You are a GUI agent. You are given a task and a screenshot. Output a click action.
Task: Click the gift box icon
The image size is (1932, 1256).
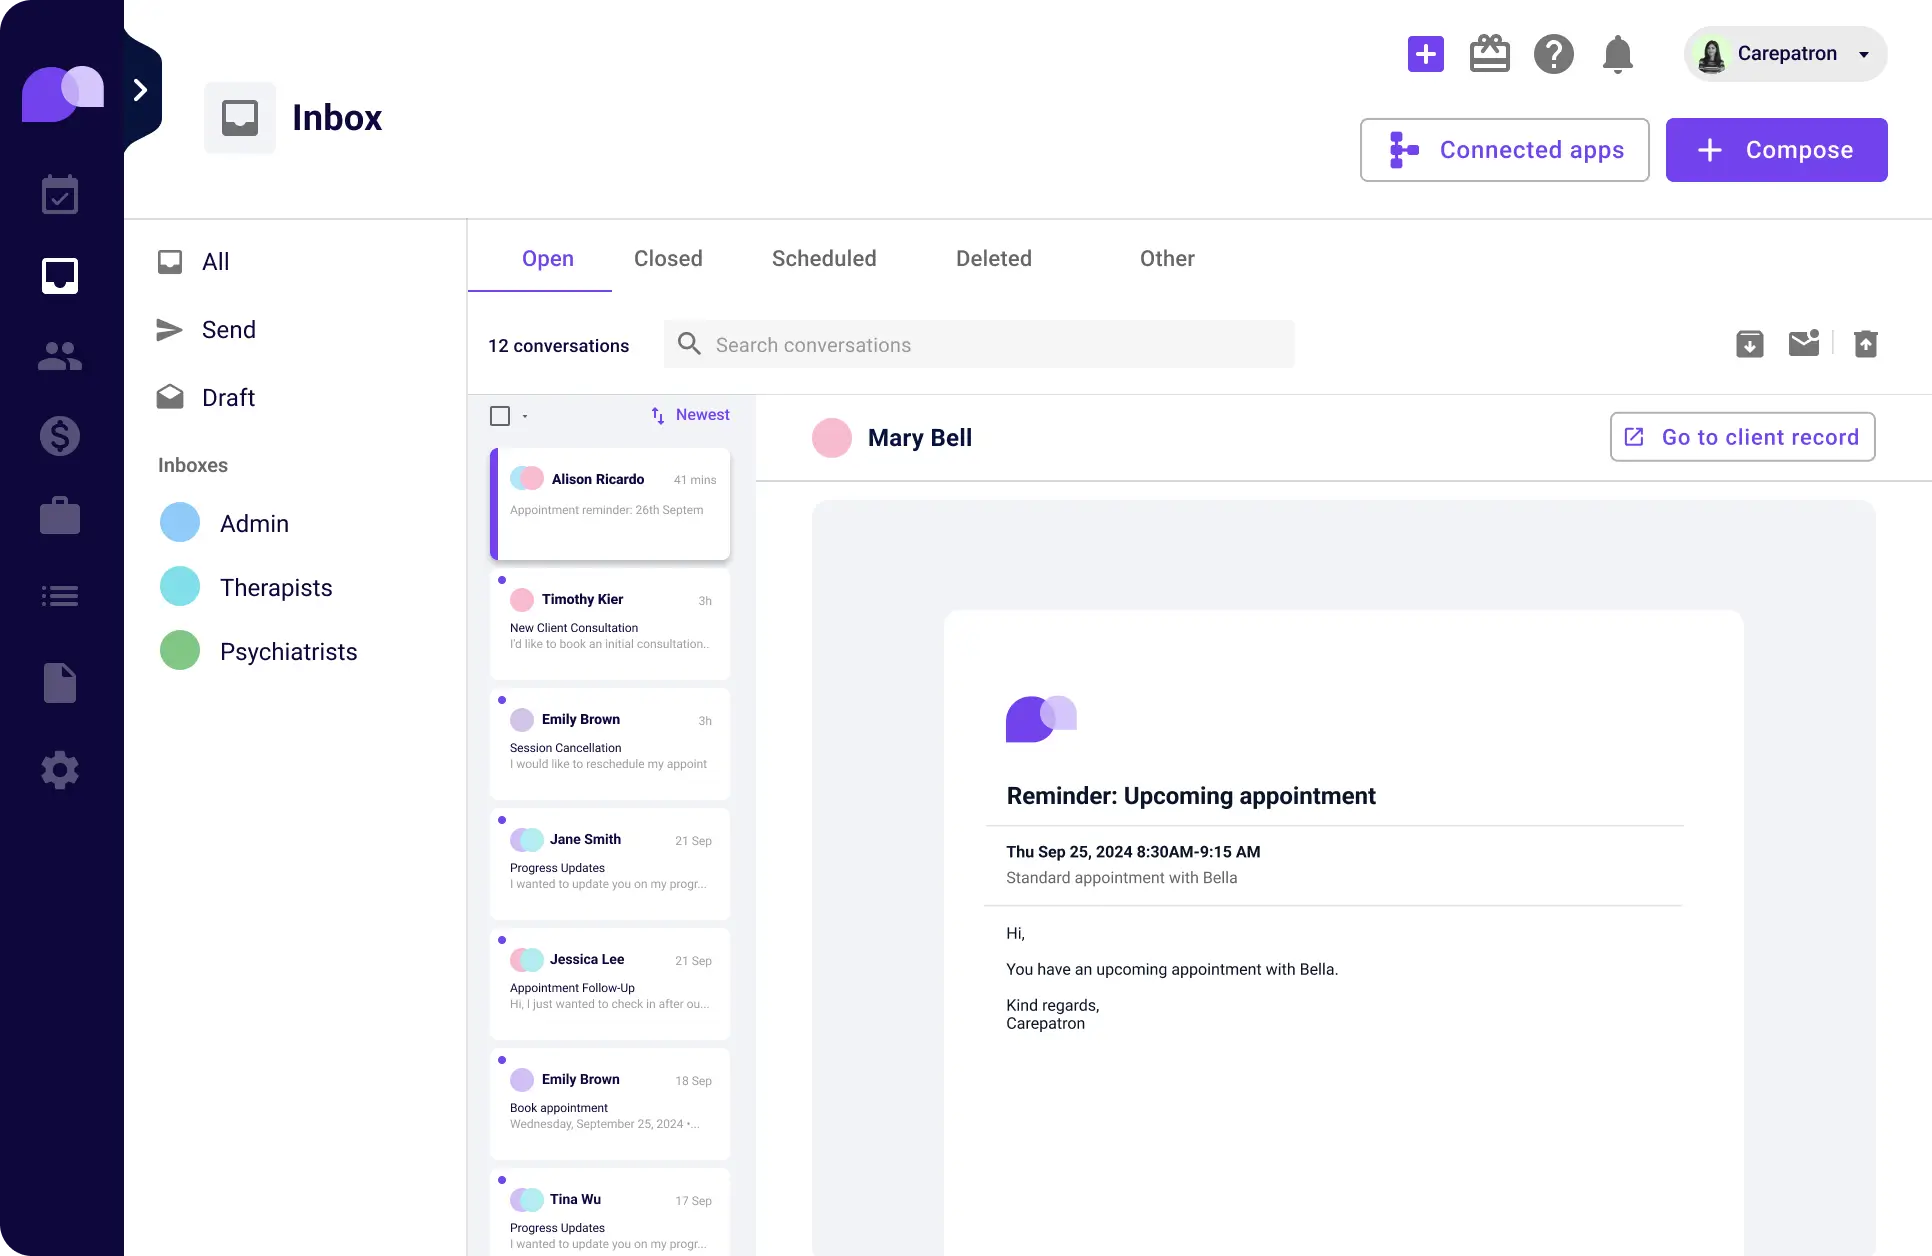[1489, 54]
